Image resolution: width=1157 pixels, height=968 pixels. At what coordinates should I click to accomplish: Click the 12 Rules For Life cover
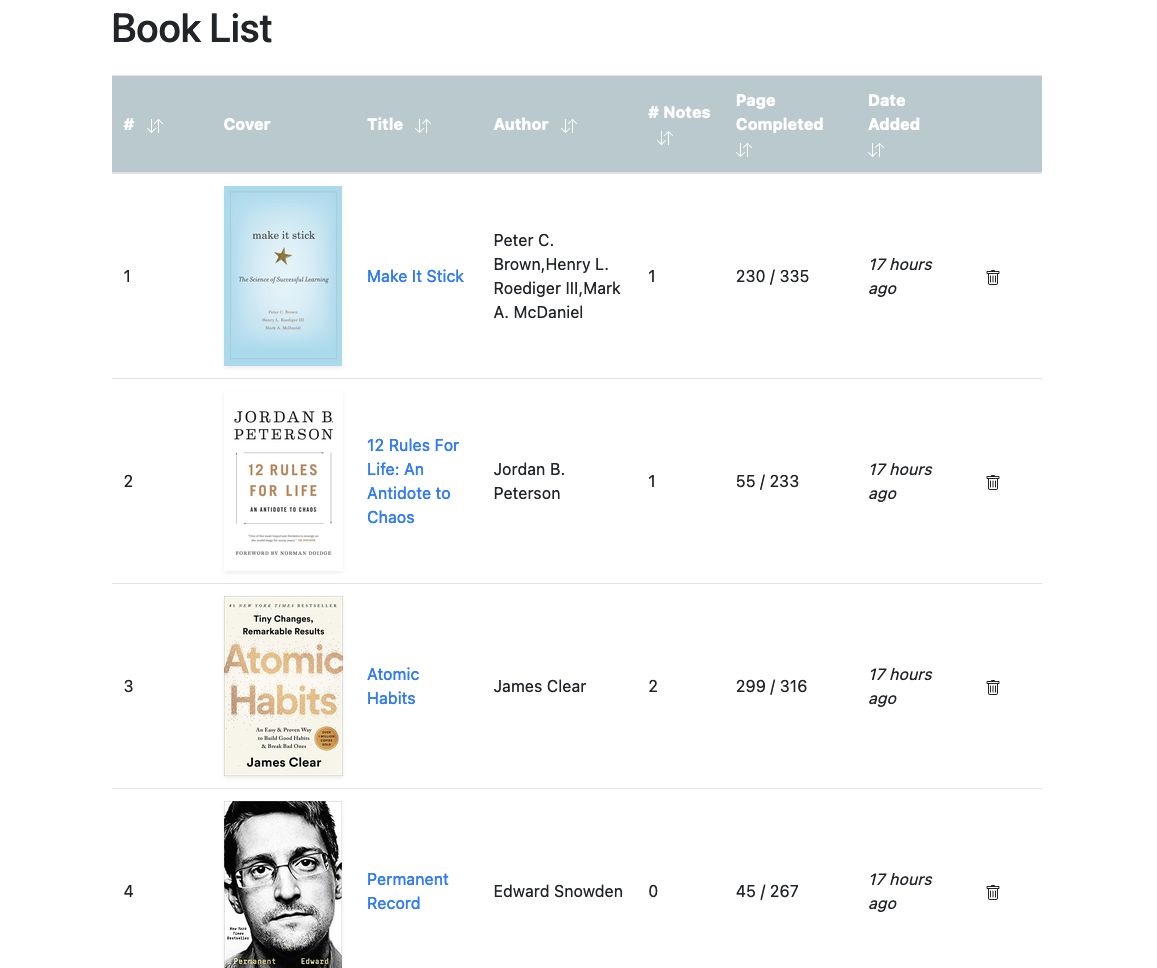click(283, 481)
